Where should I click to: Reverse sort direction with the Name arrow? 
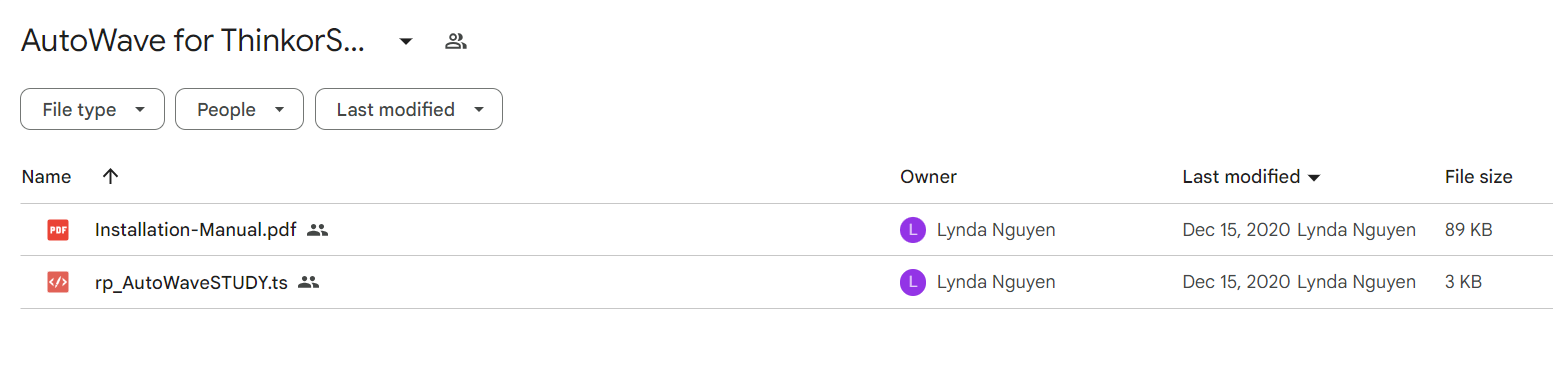(111, 176)
